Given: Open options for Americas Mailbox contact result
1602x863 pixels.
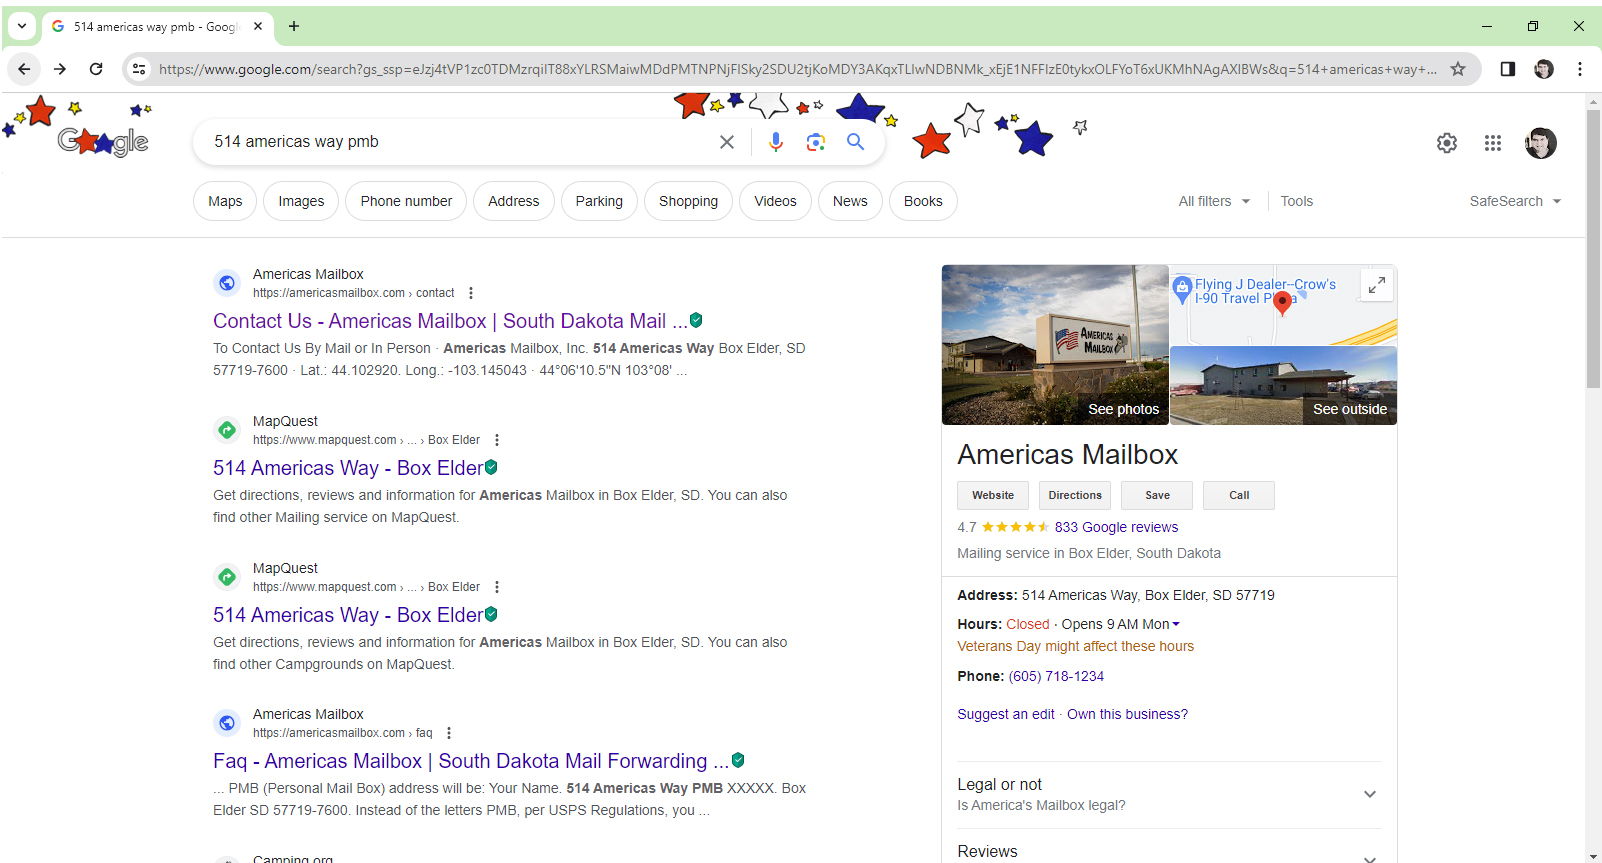Looking at the screenshot, I should (x=471, y=293).
